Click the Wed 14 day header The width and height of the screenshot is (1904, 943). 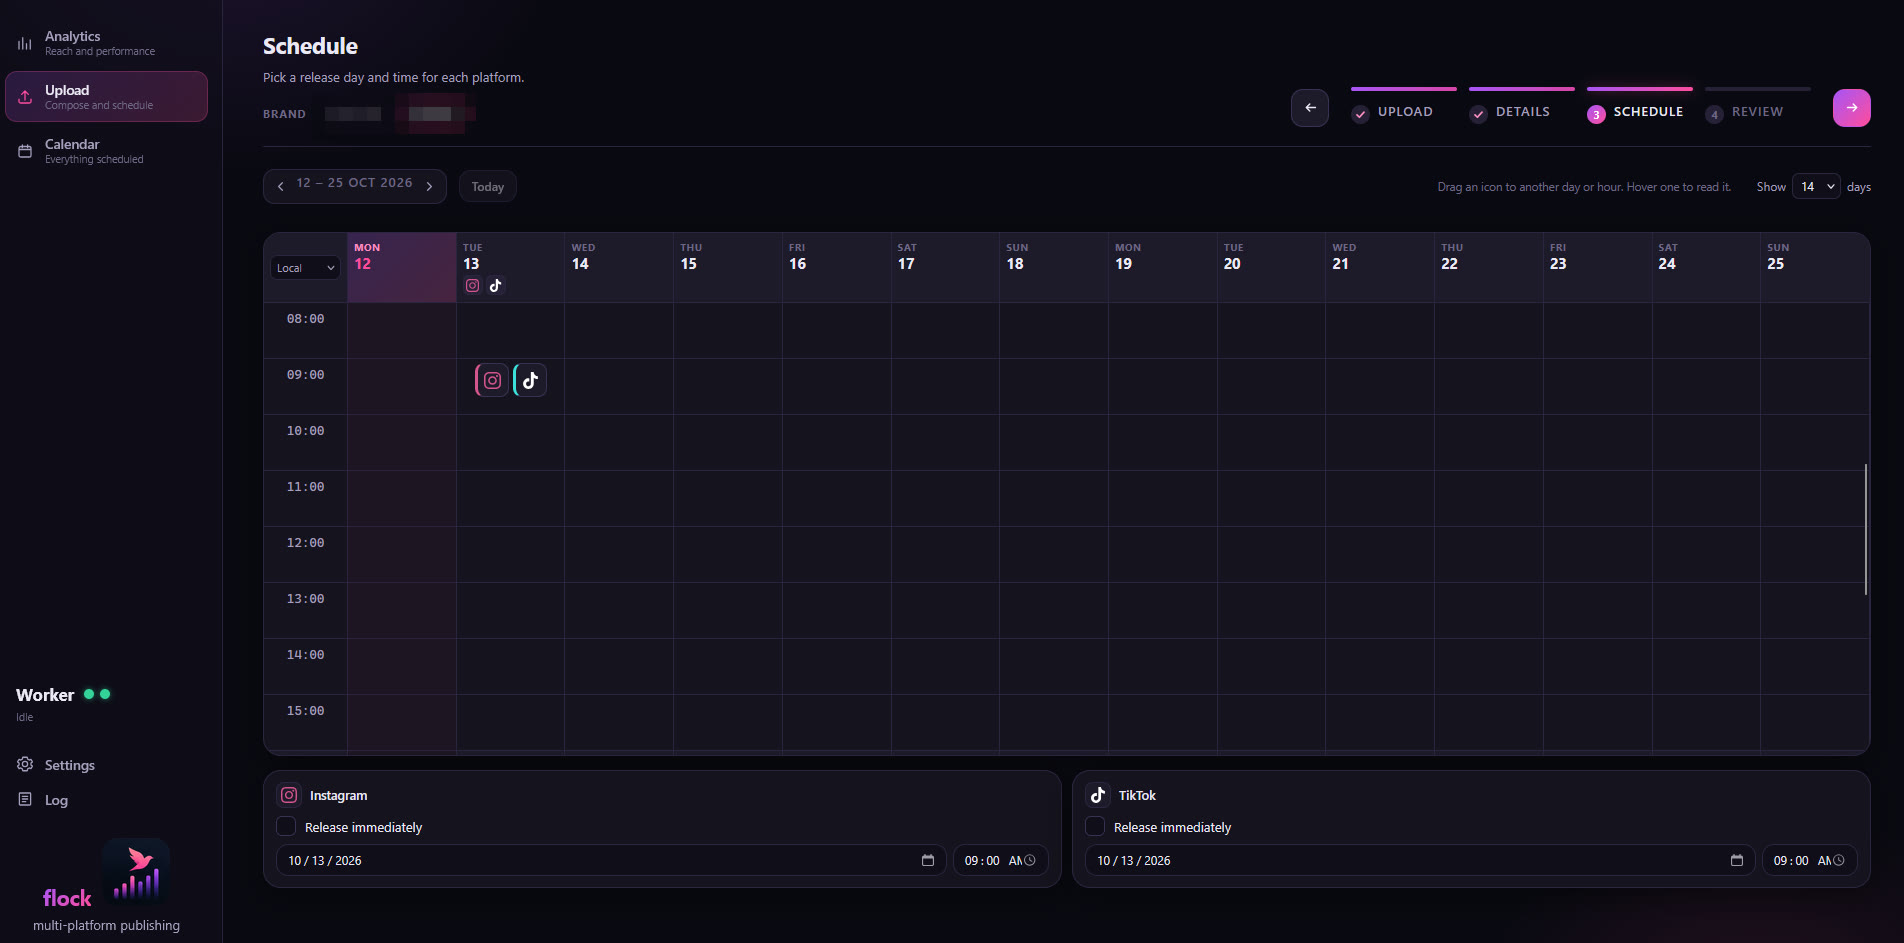point(619,267)
